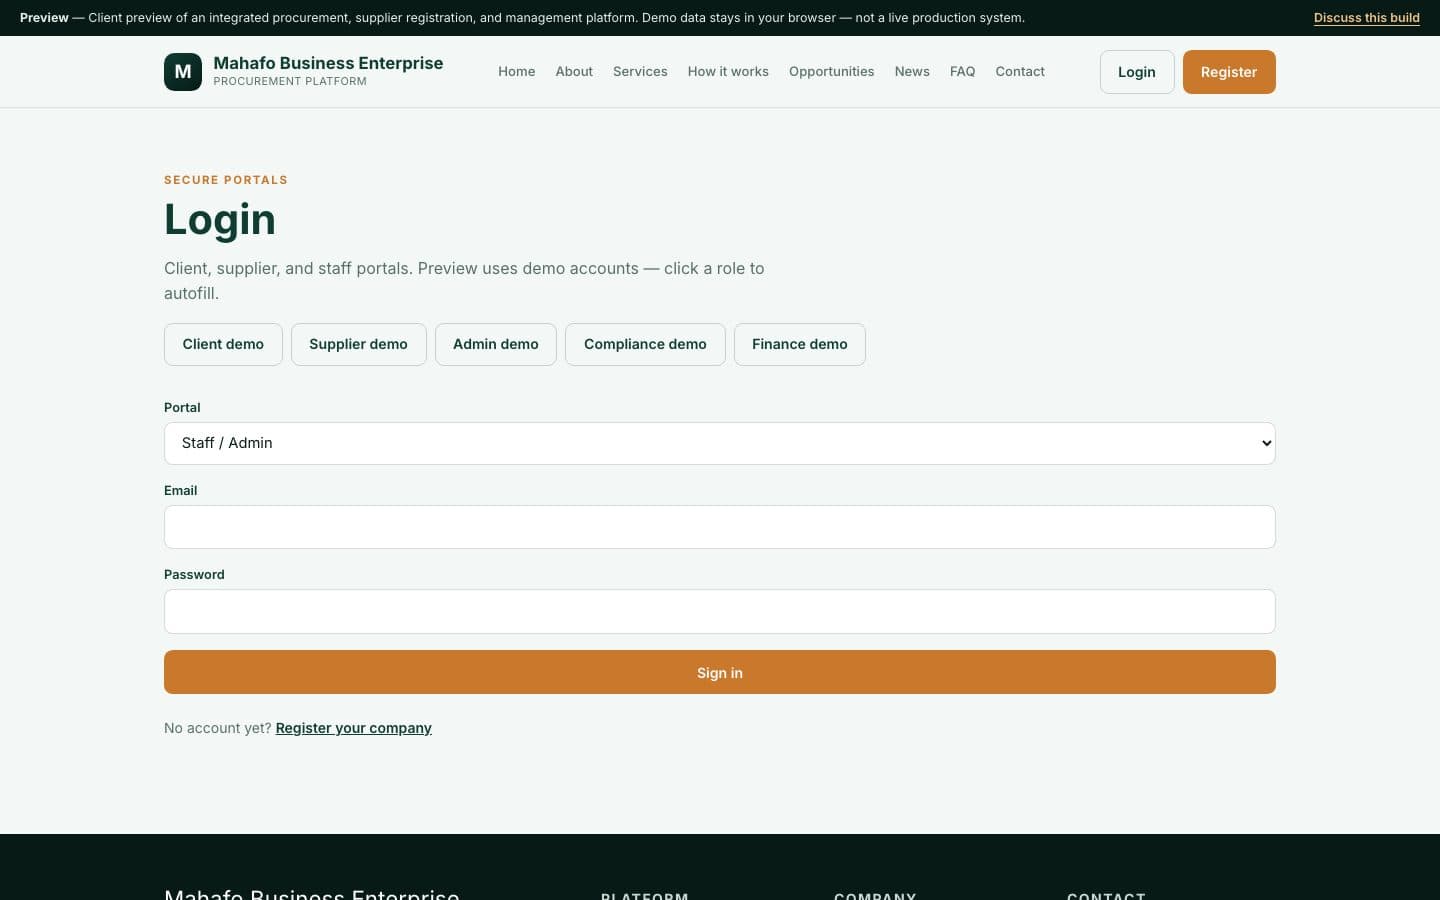The image size is (1440, 900).
Task: Choose the Admin demo role
Action: tap(496, 344)
